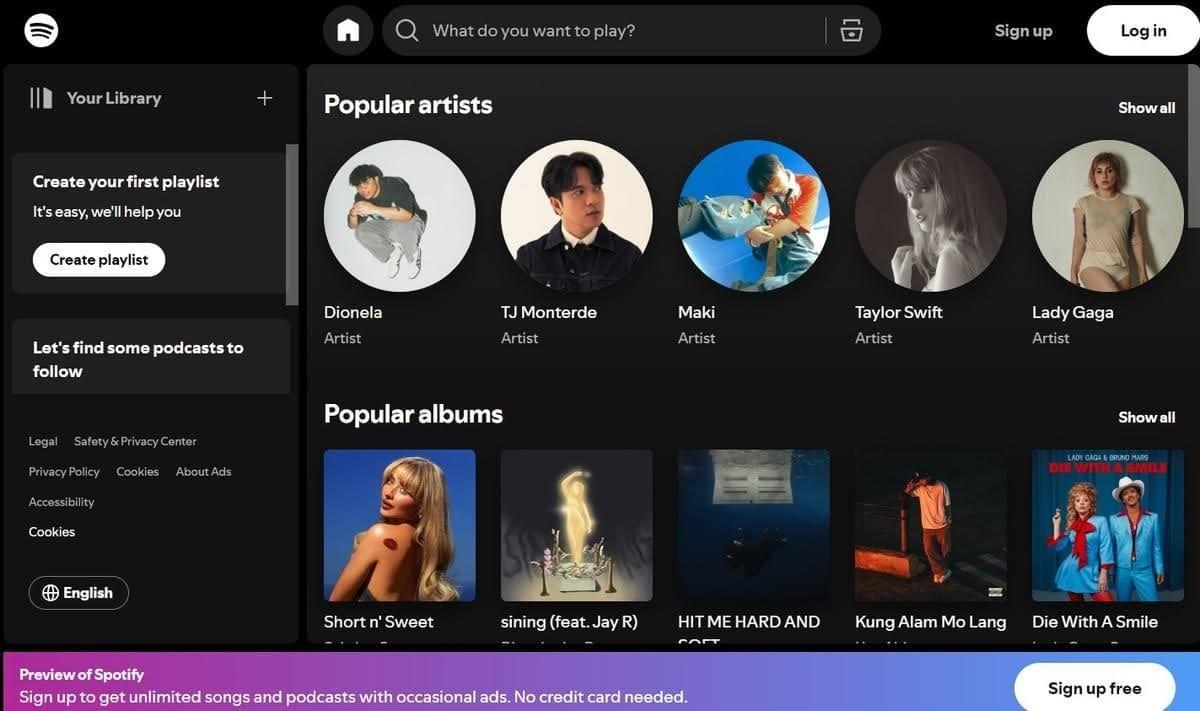
Task: Open Maki's artist profile
Action: click(753, 215)
